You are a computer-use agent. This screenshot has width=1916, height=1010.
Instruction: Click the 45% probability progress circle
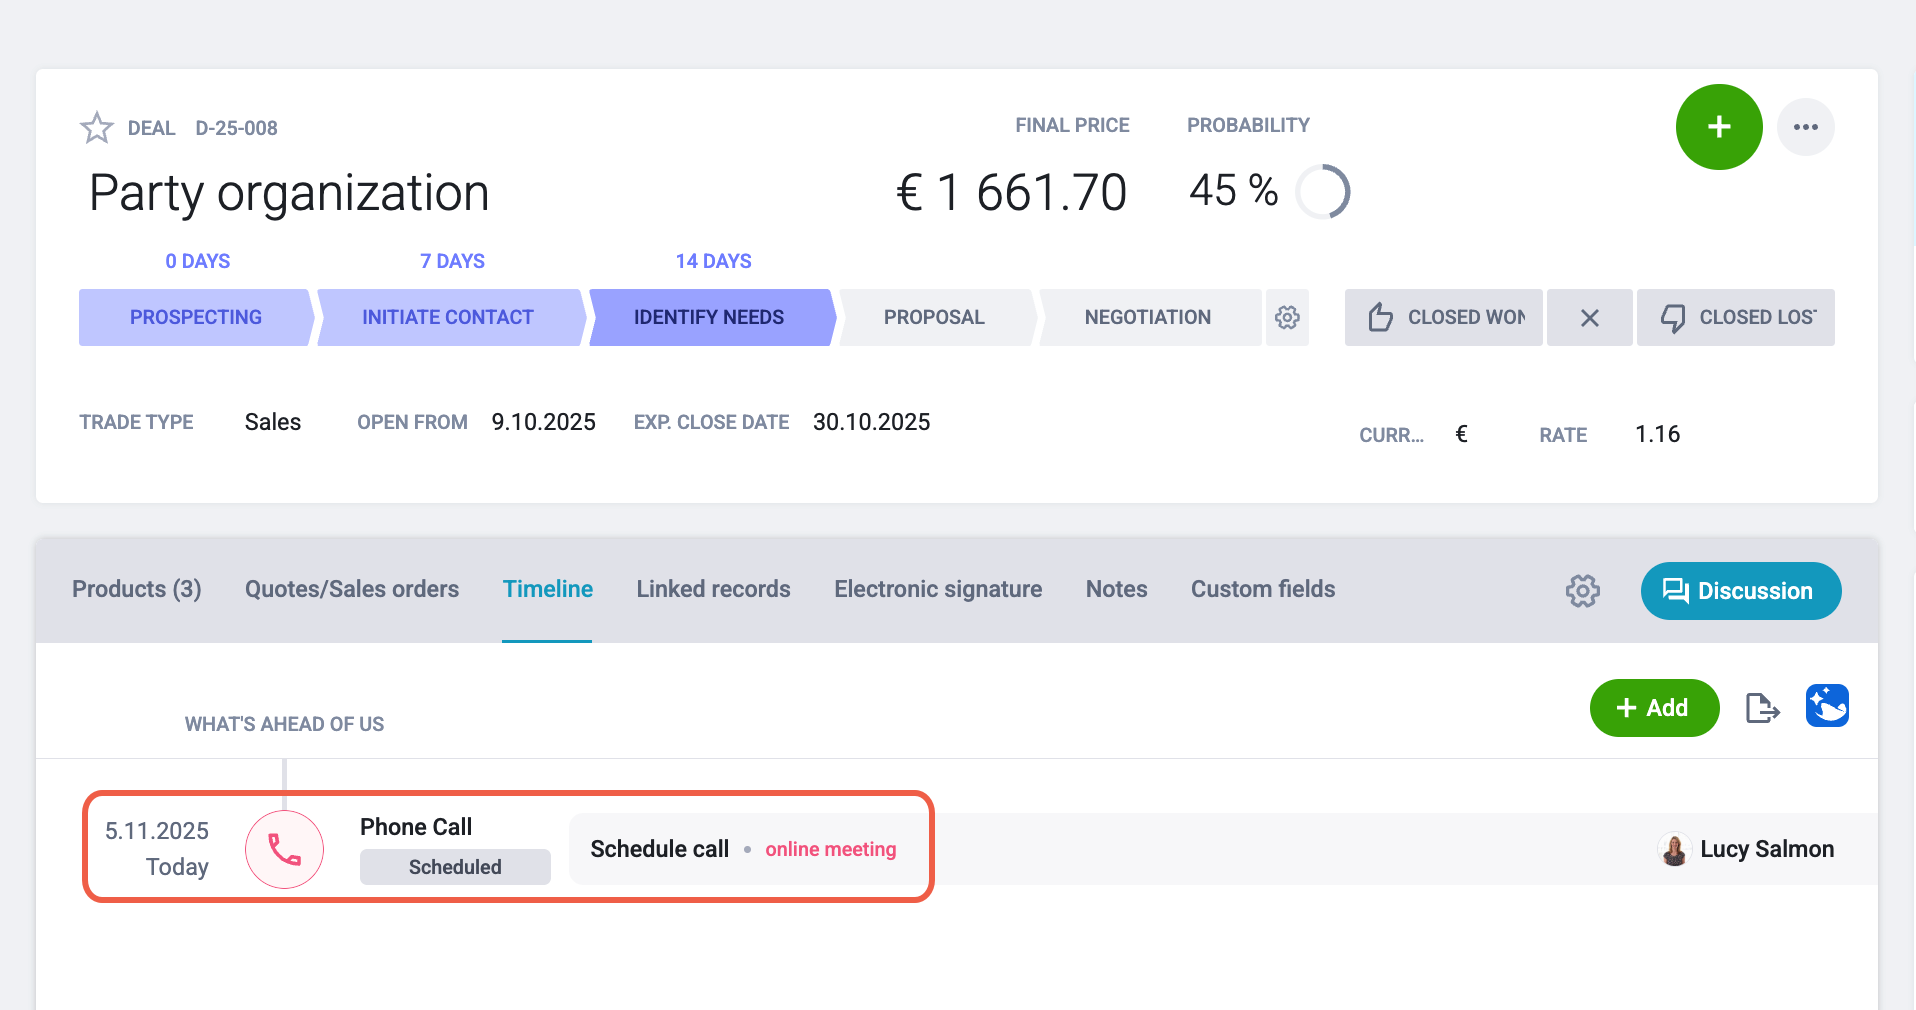(x=1323, y=192)
